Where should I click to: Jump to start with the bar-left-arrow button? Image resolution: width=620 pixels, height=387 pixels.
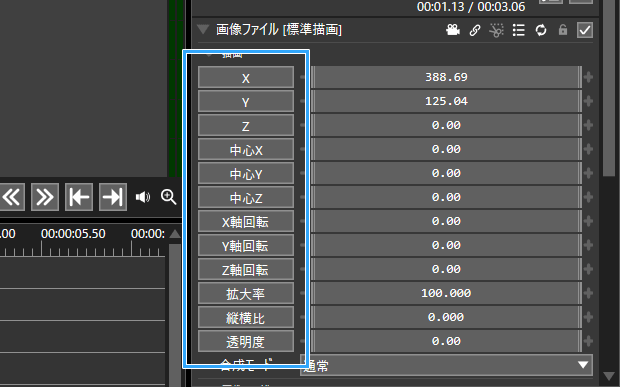tap(79, 197)
